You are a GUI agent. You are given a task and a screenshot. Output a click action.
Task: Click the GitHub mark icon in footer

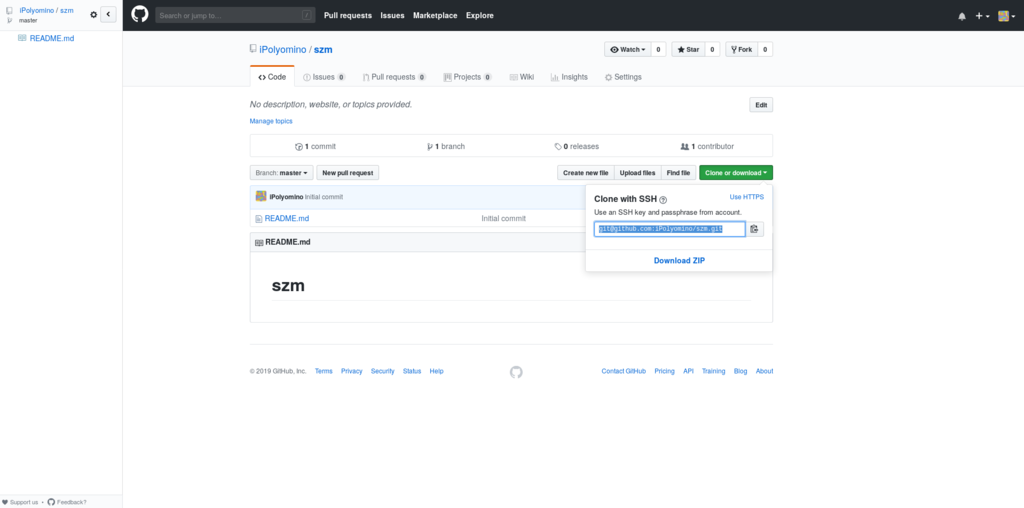[516, 372]
